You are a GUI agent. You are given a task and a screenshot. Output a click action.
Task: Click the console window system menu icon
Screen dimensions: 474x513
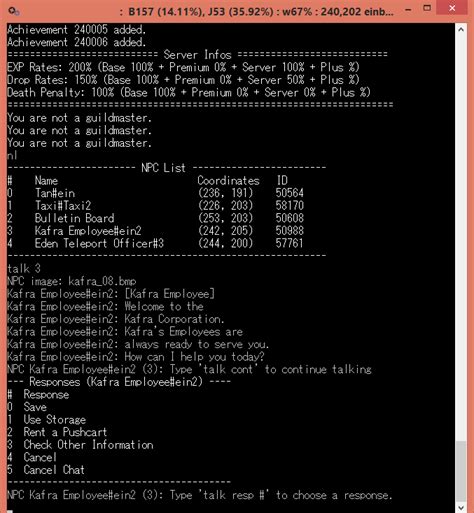pos(14,11)
